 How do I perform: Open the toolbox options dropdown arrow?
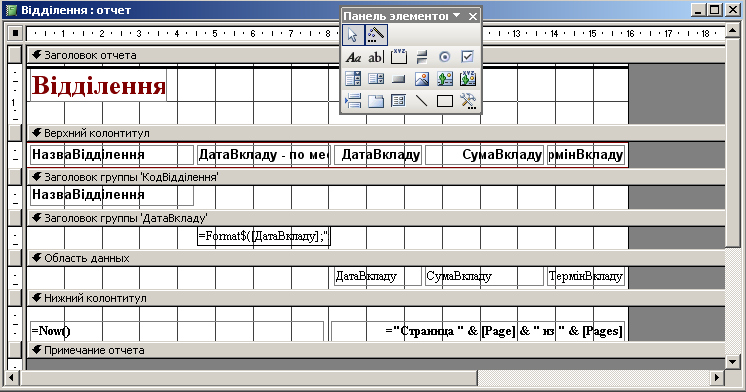pyautogui.click(x=456, y=16)
